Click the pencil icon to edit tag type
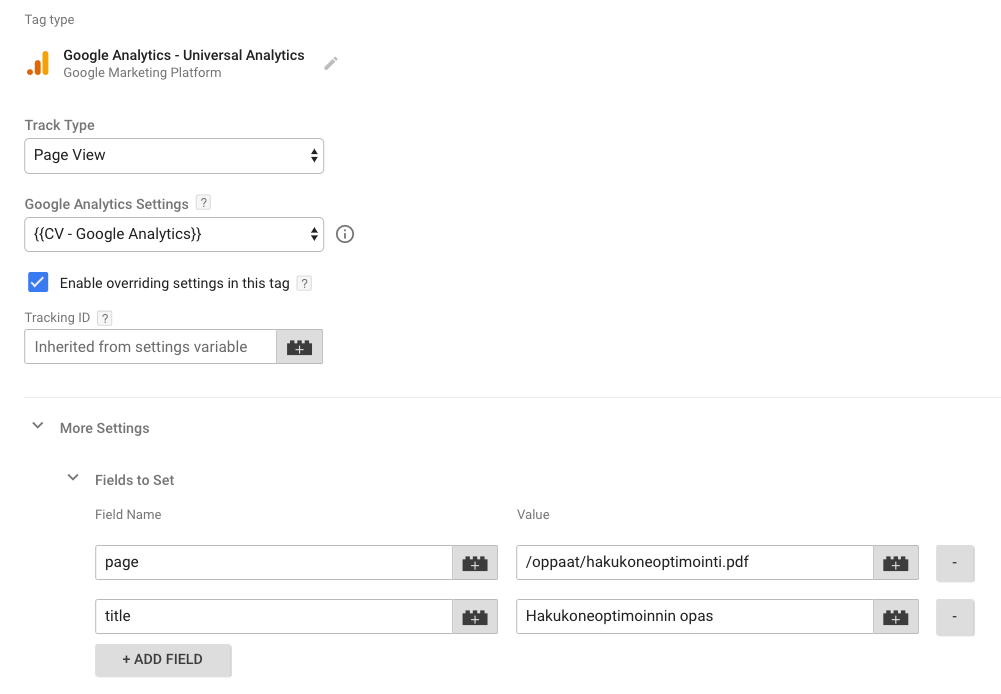Screen dimensions: 1001x694 coord(331,63)
